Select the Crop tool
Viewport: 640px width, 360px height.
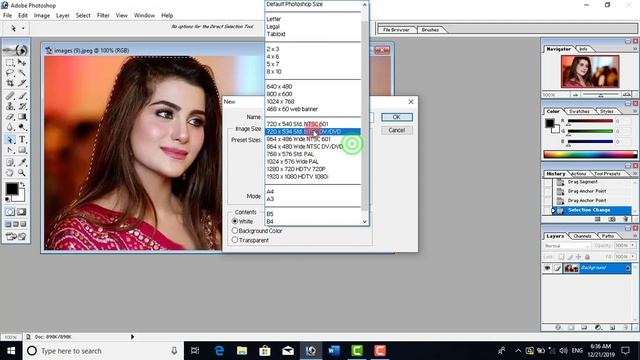pyautogui.click(x=10, y=83)
